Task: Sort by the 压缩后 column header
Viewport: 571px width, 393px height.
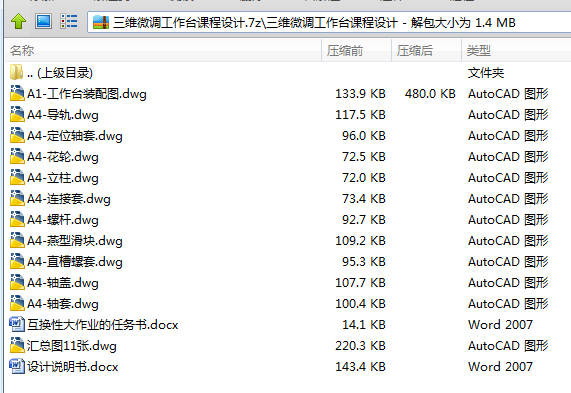Action: point(426,50)
